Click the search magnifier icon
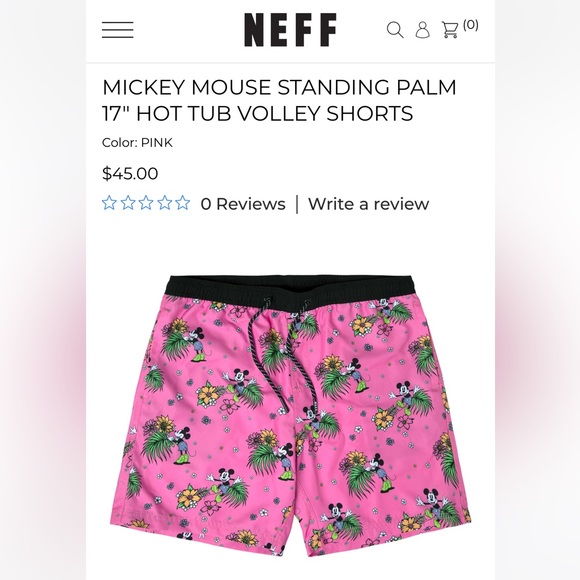The height and width of the screenshot is (580, 580). (395, 30)
